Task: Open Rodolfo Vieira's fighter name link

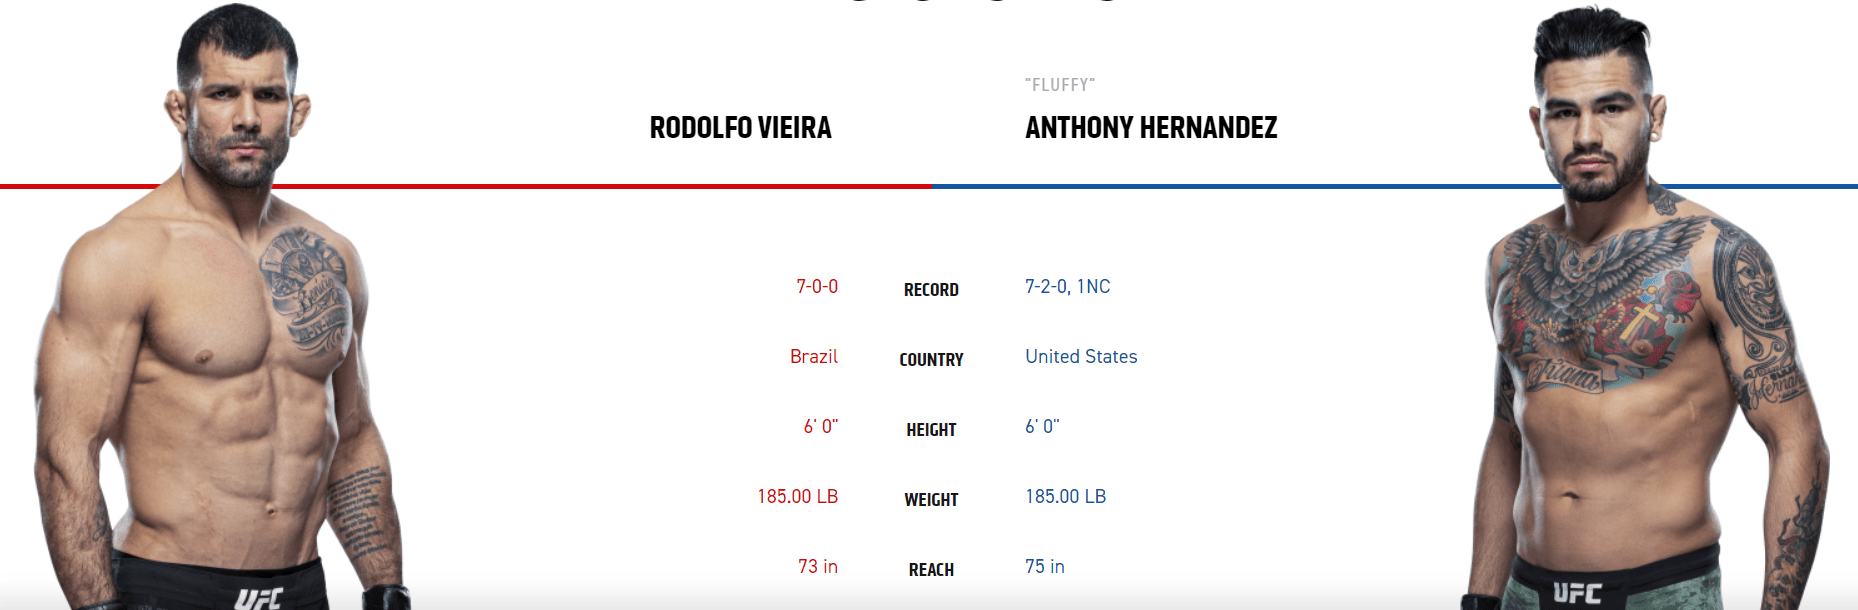Action: click(740, 128)
